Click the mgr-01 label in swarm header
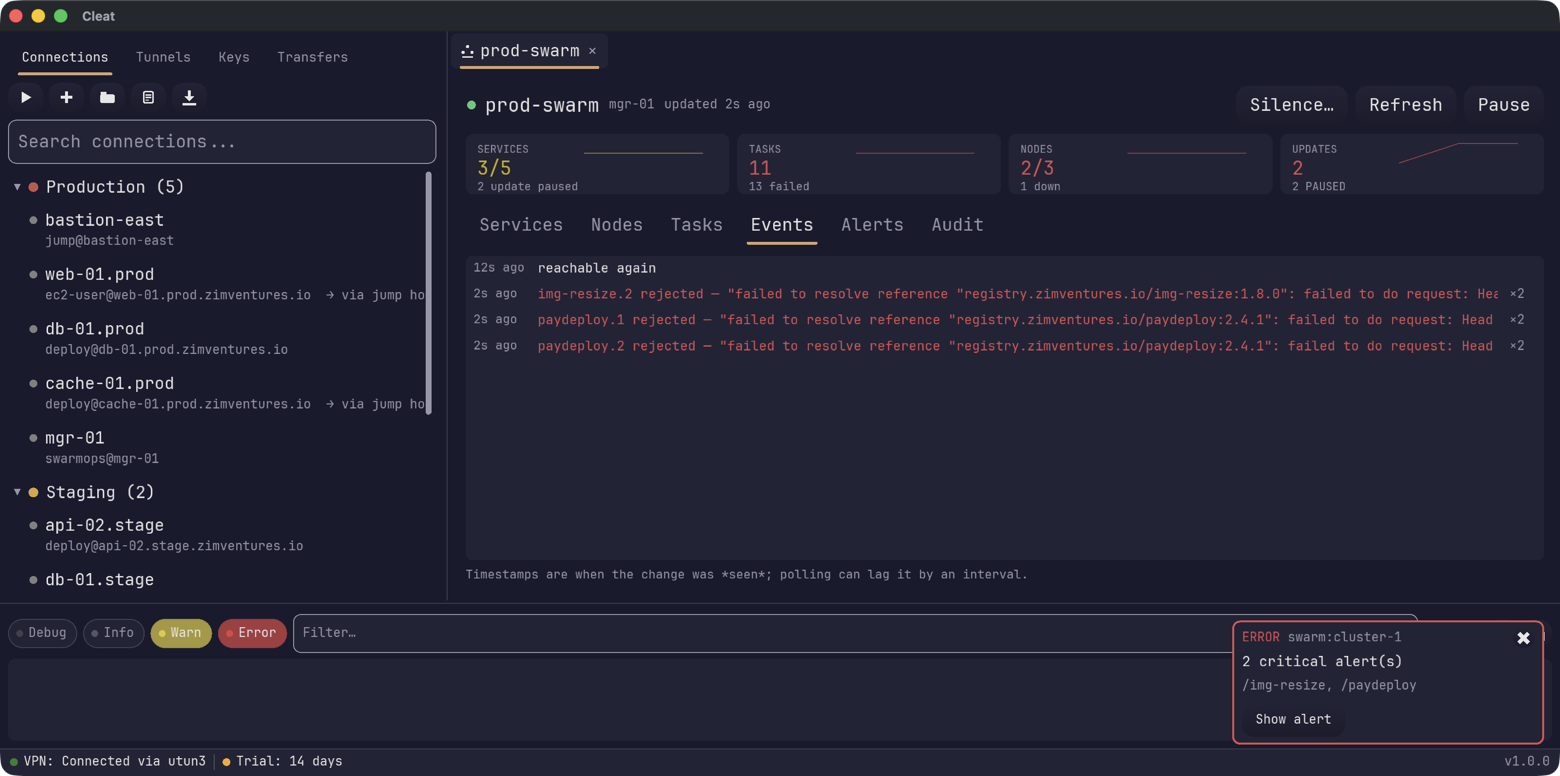 632,104
